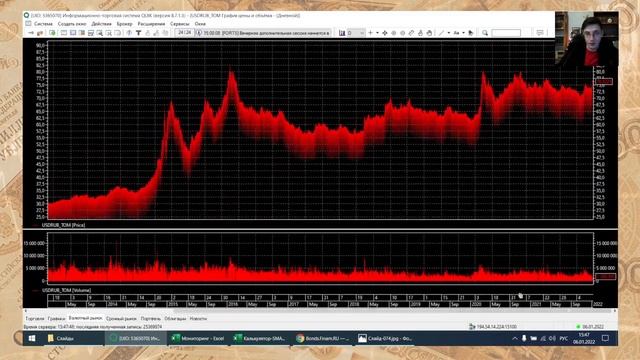640x360 pixels.
Task: Click the green connection indicator with date
Action: click(x=590, y=327)
